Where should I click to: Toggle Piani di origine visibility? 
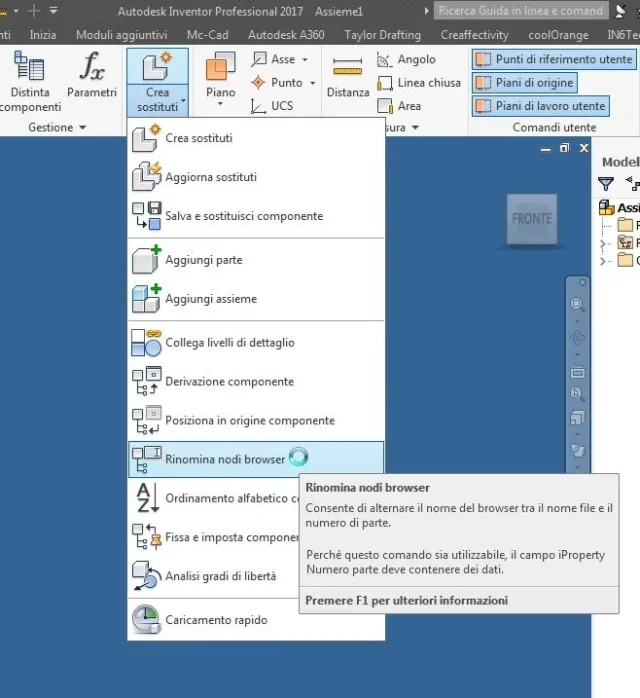tap(524, 83)
